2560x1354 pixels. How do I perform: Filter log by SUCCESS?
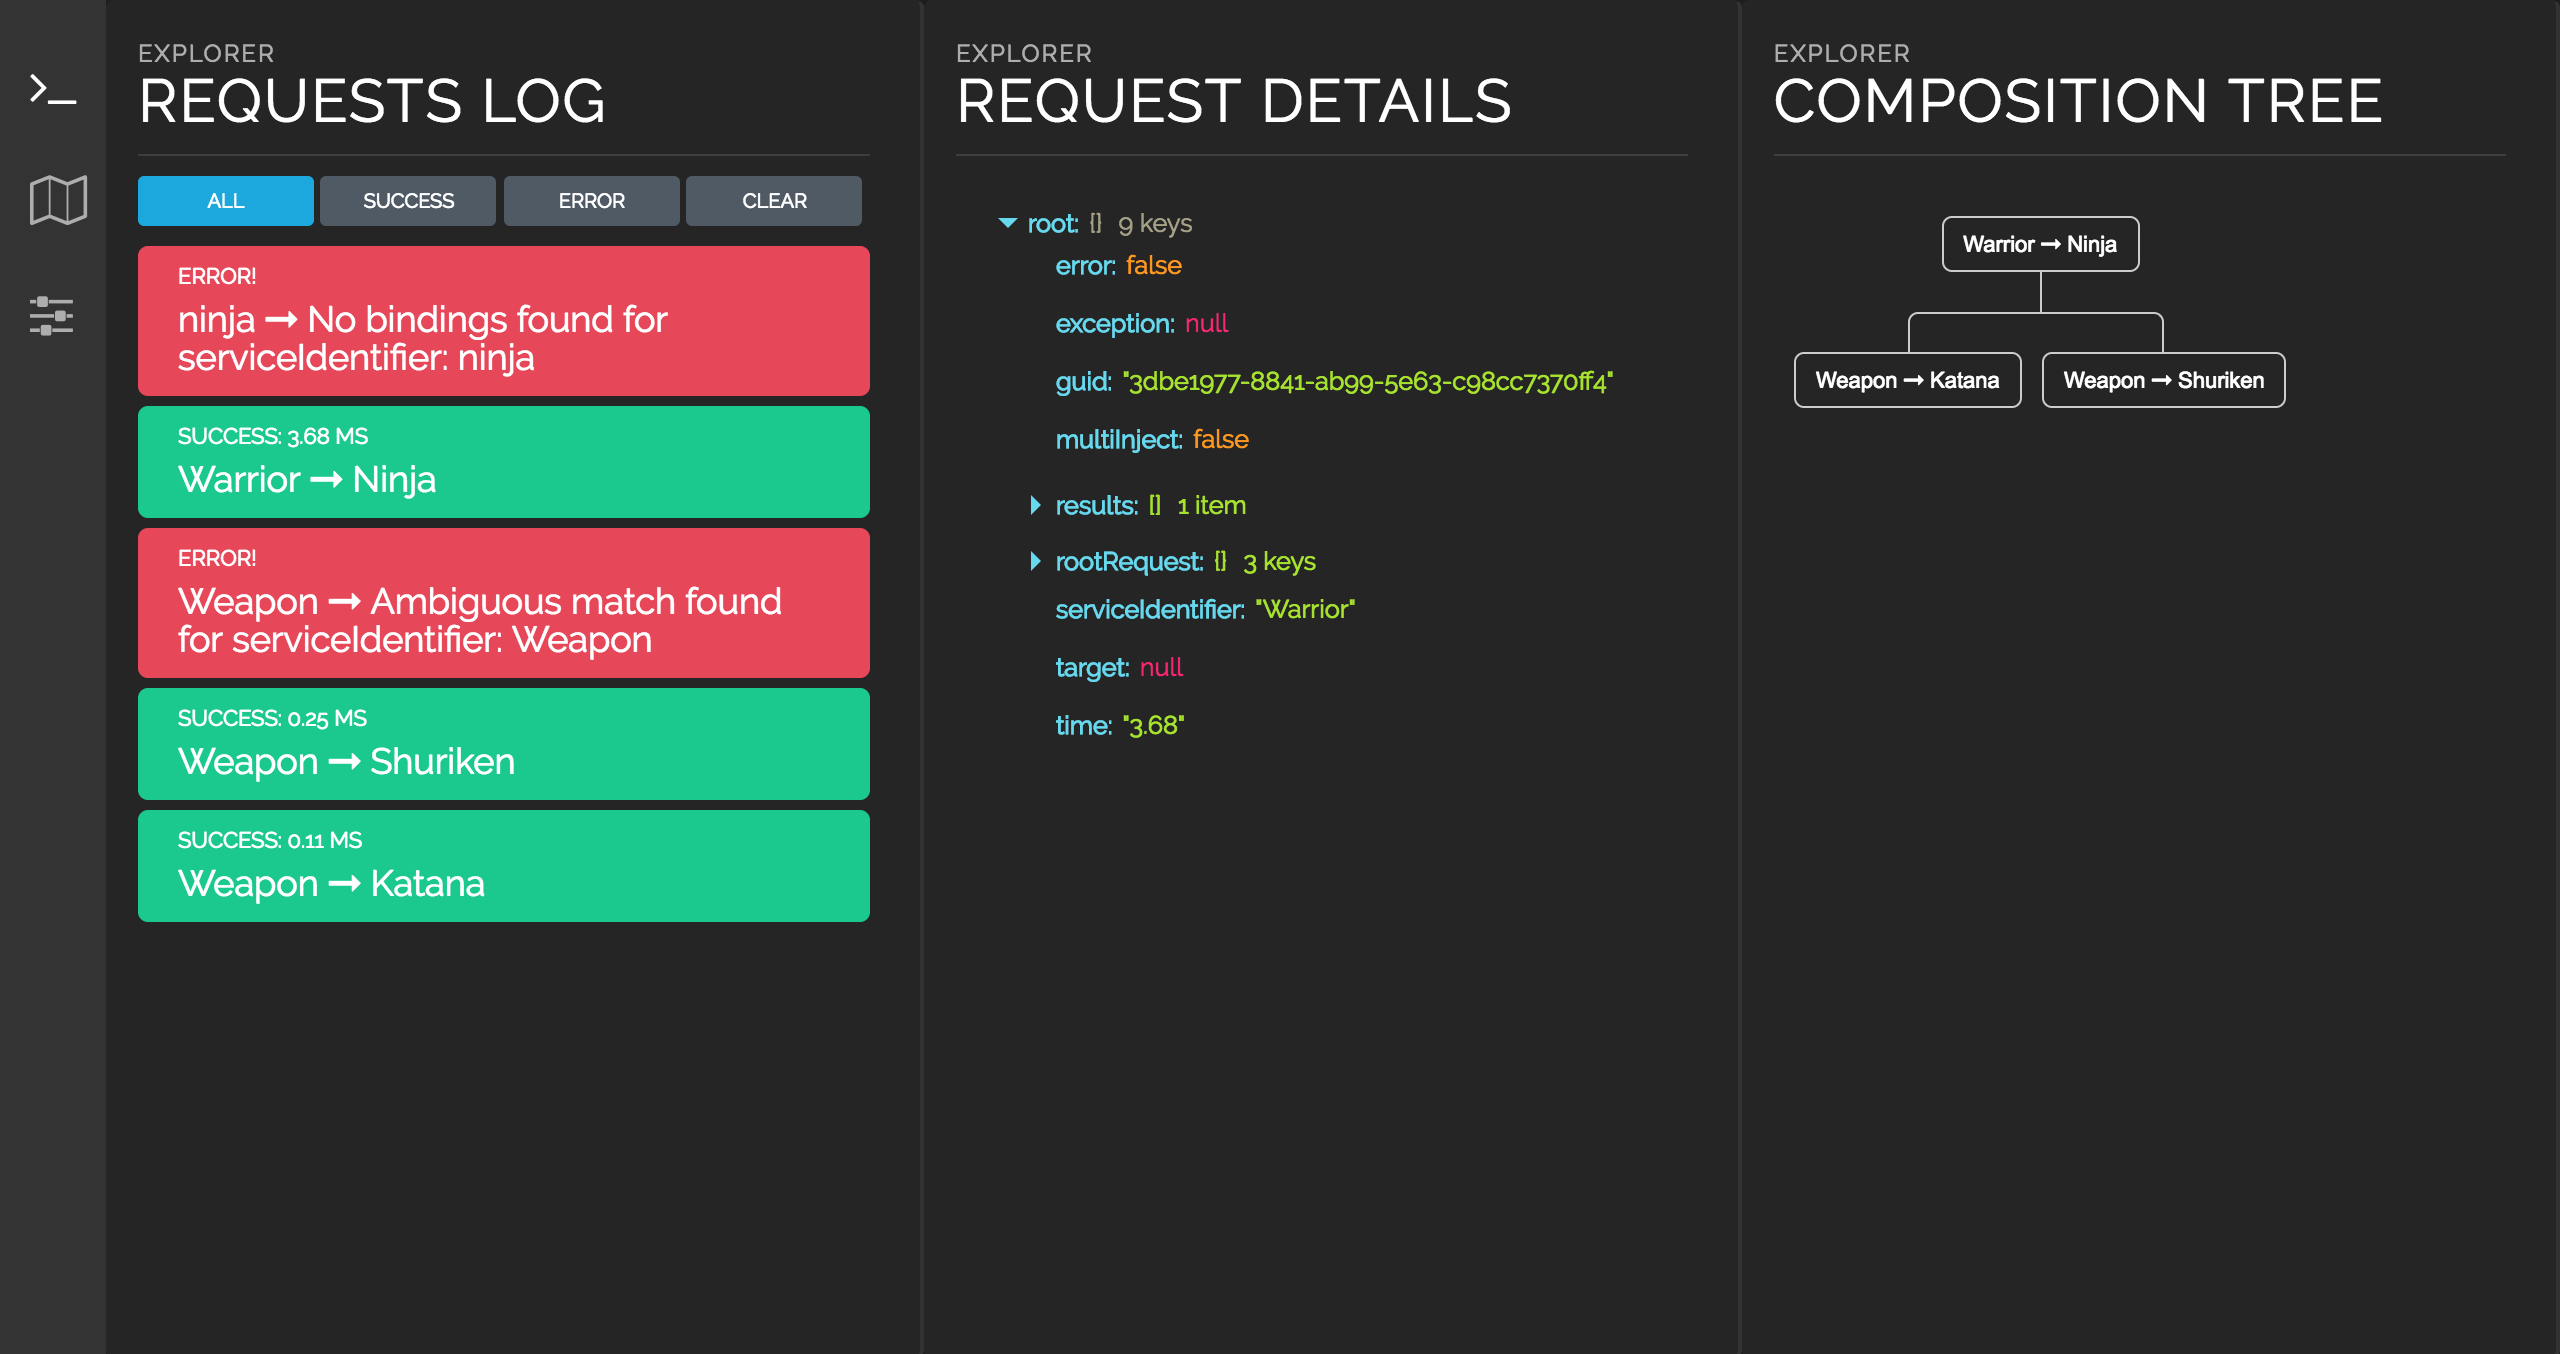pyautogui.click(x=408, y=201)
